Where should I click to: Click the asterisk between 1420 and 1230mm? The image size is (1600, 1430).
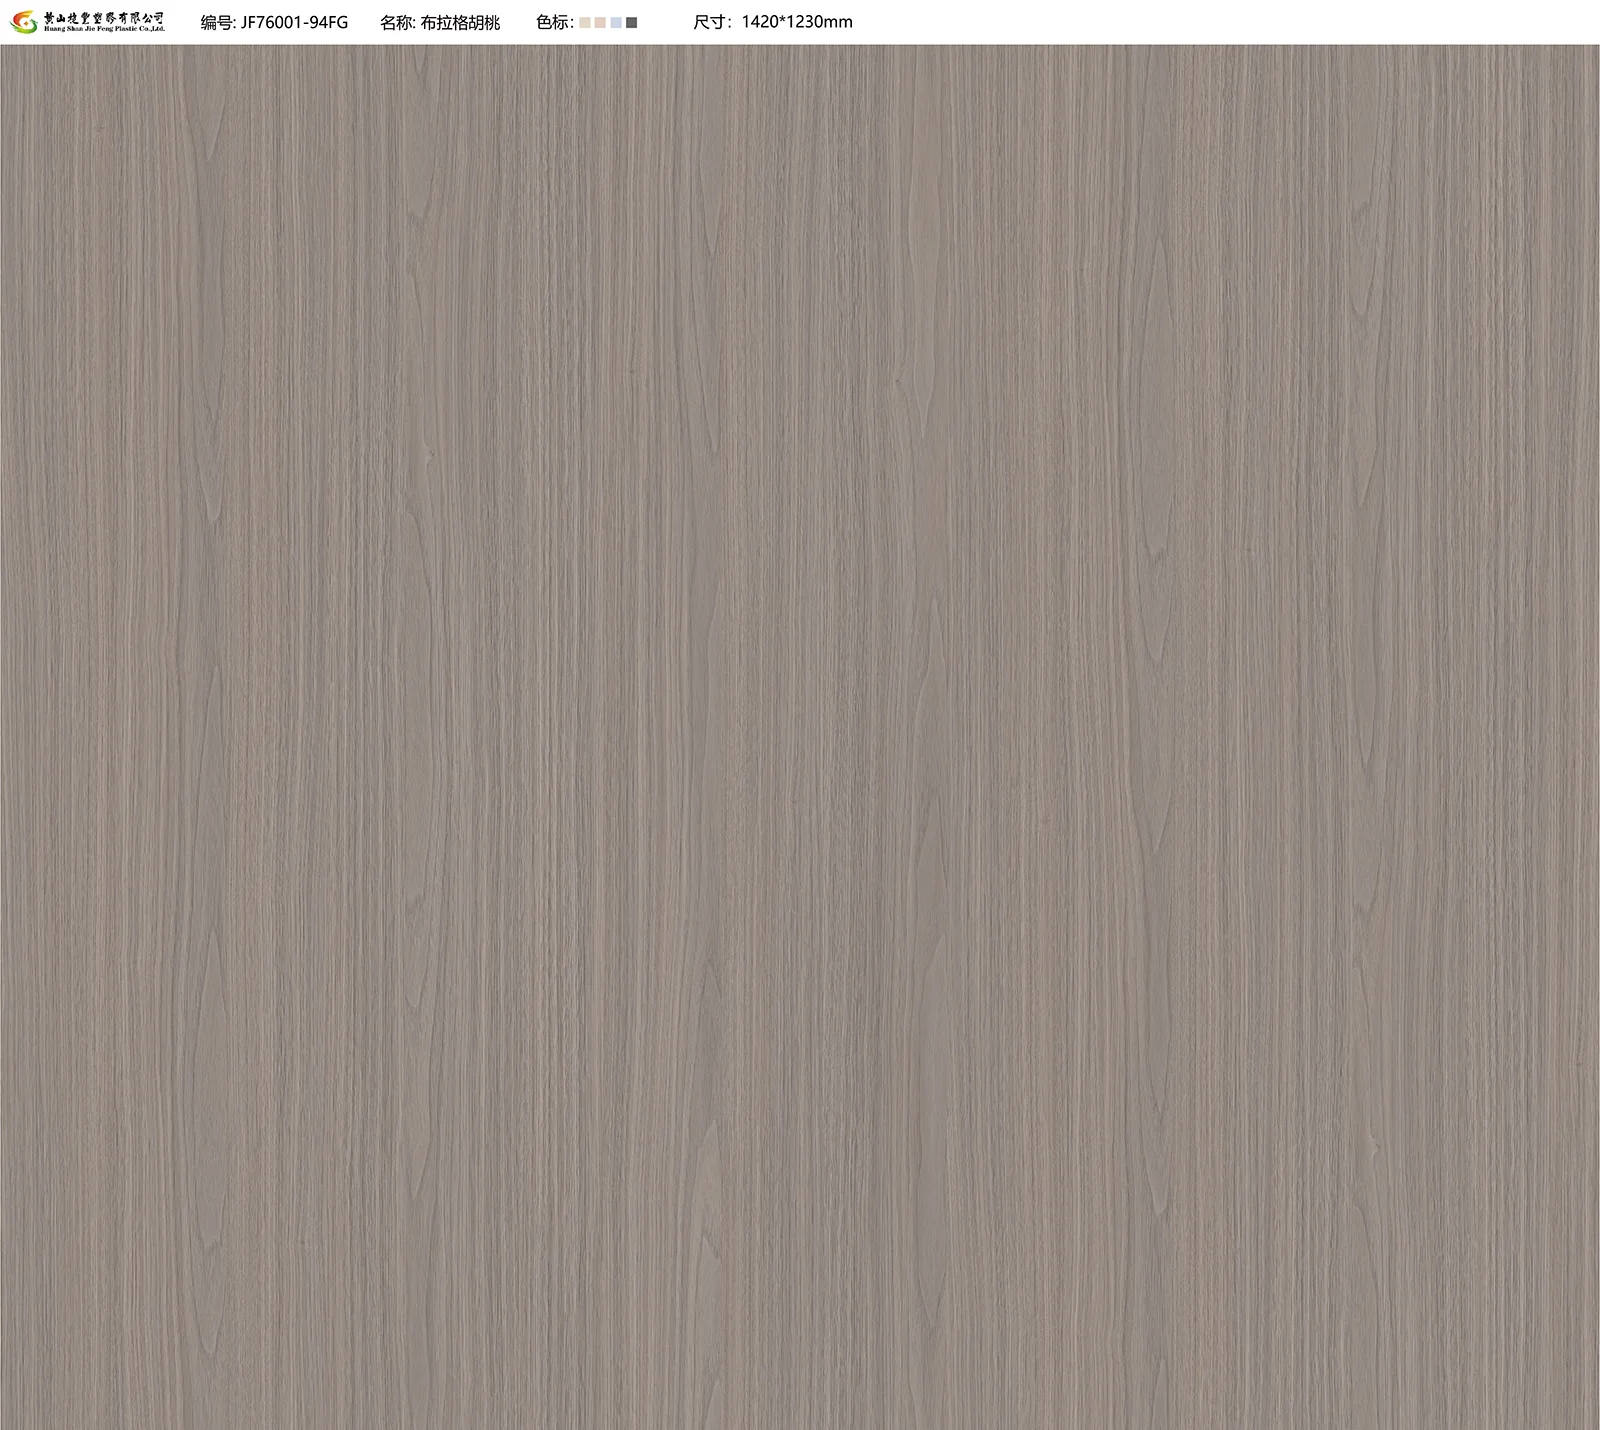pos(787,22)
